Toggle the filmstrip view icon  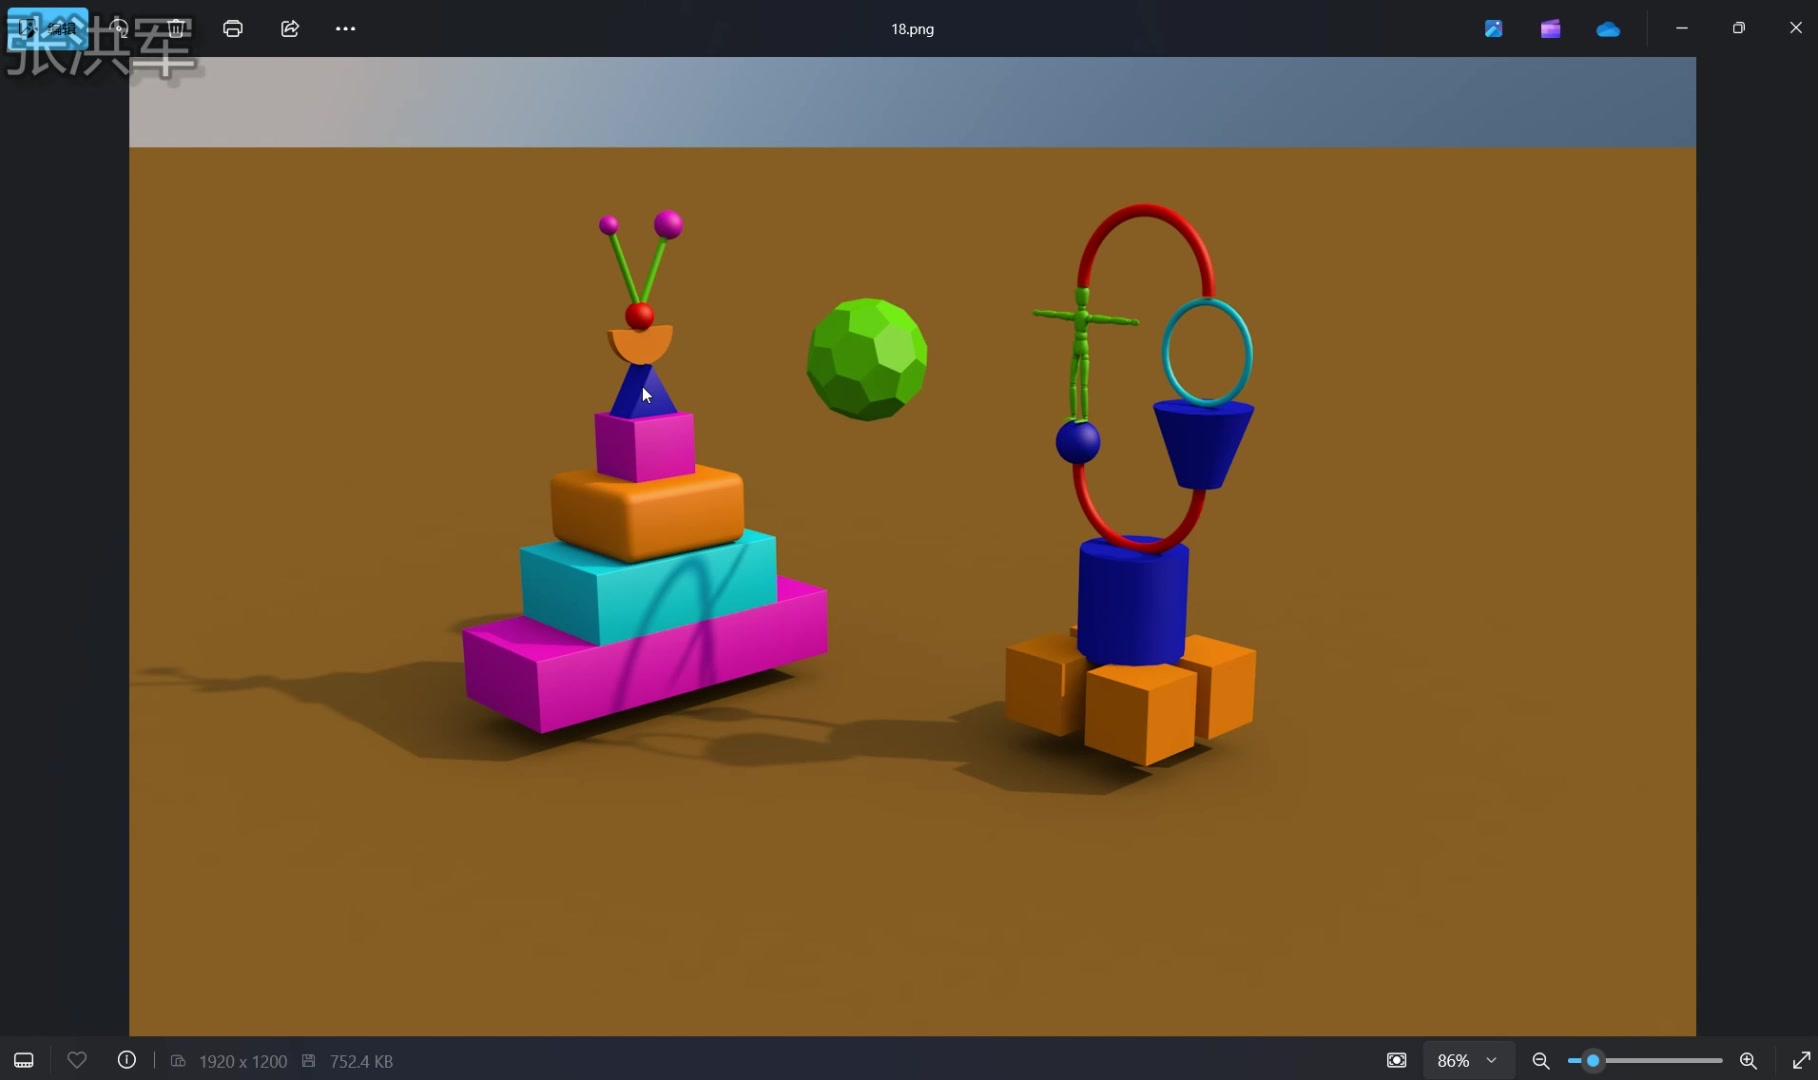(24, 1060)
